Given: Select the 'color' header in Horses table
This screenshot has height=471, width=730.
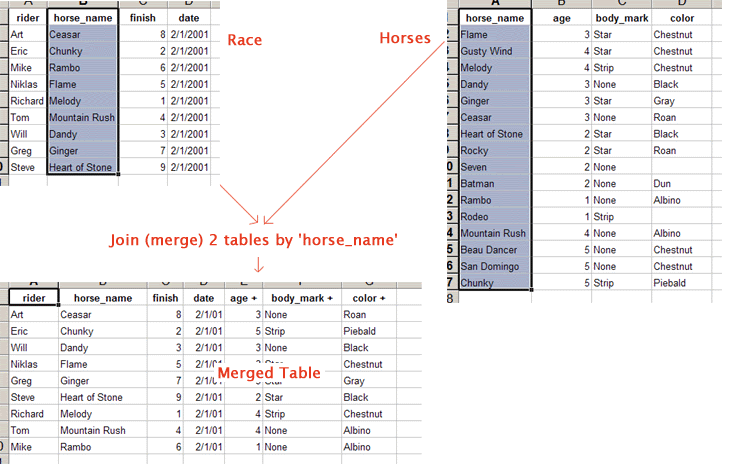Looking at the screenshot, I should click(x=682, y=18).
